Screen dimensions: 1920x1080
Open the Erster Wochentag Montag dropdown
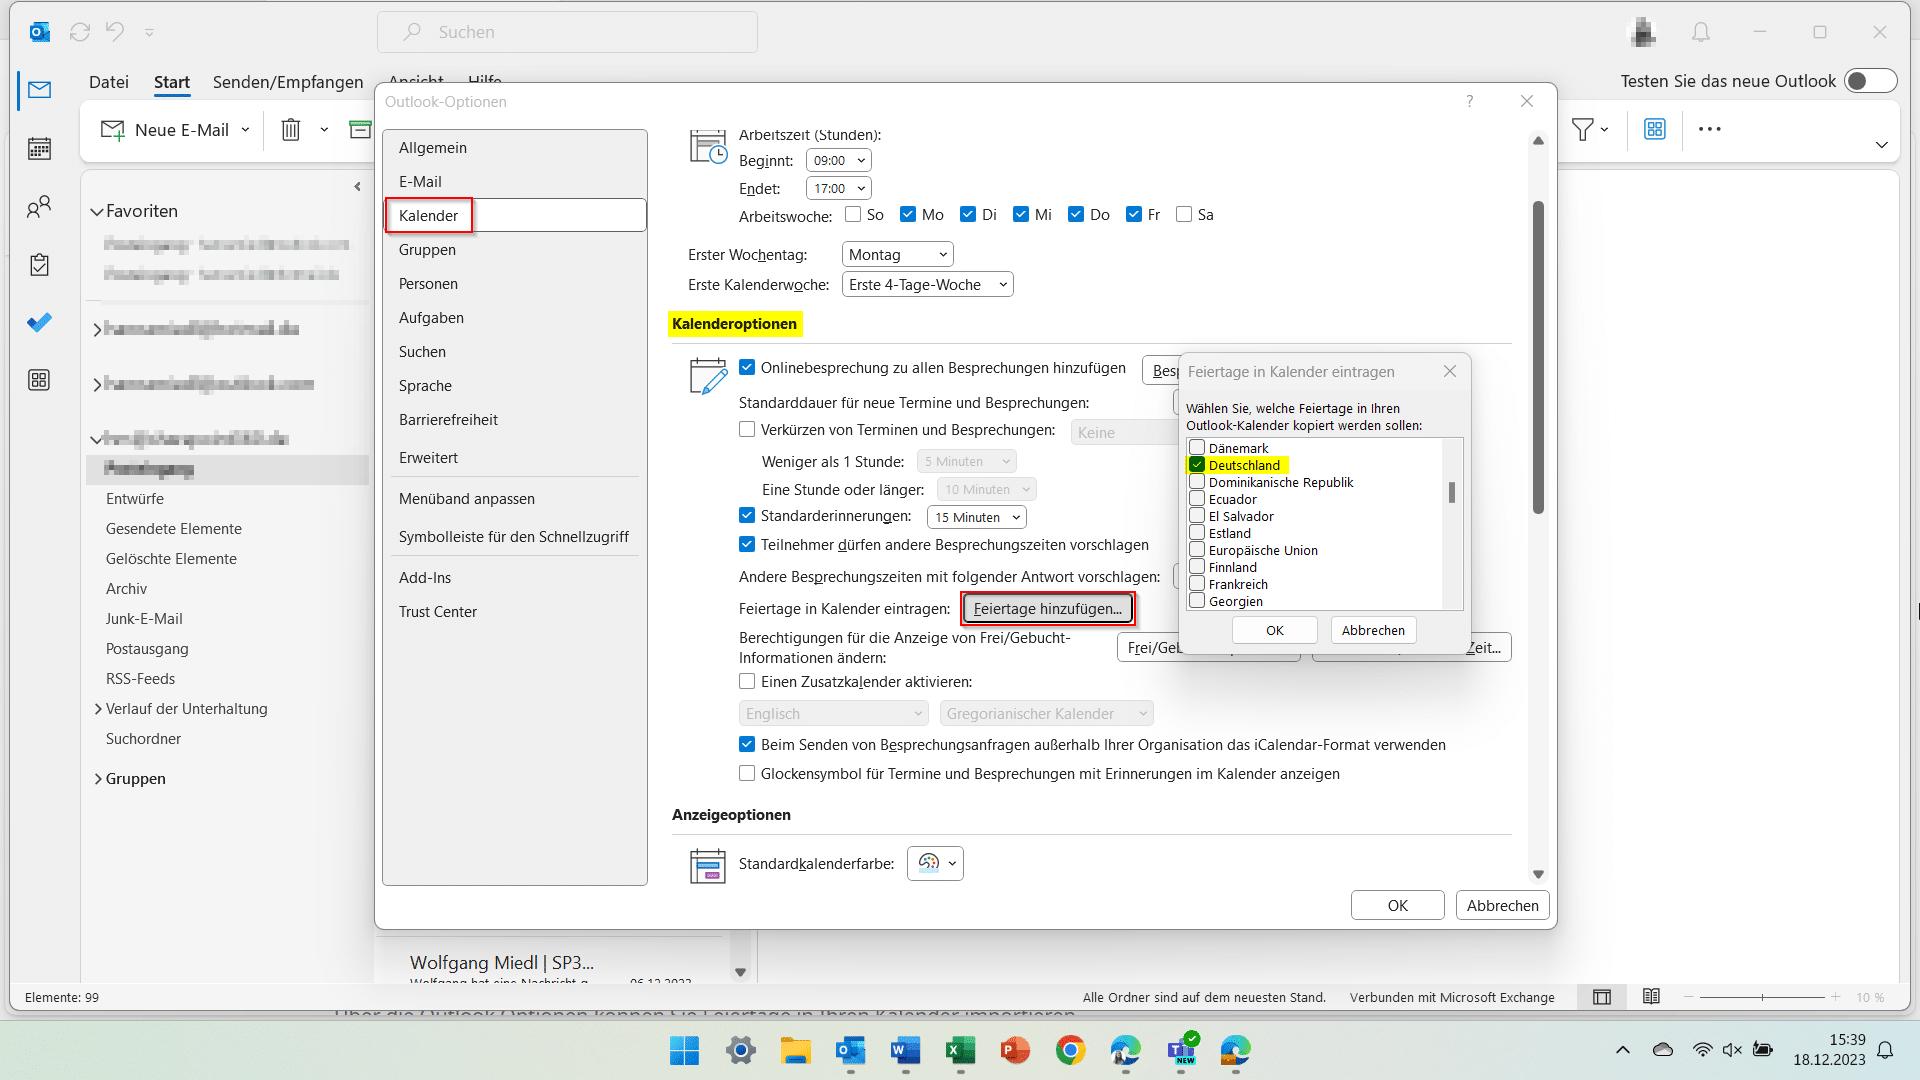(897, 255)
